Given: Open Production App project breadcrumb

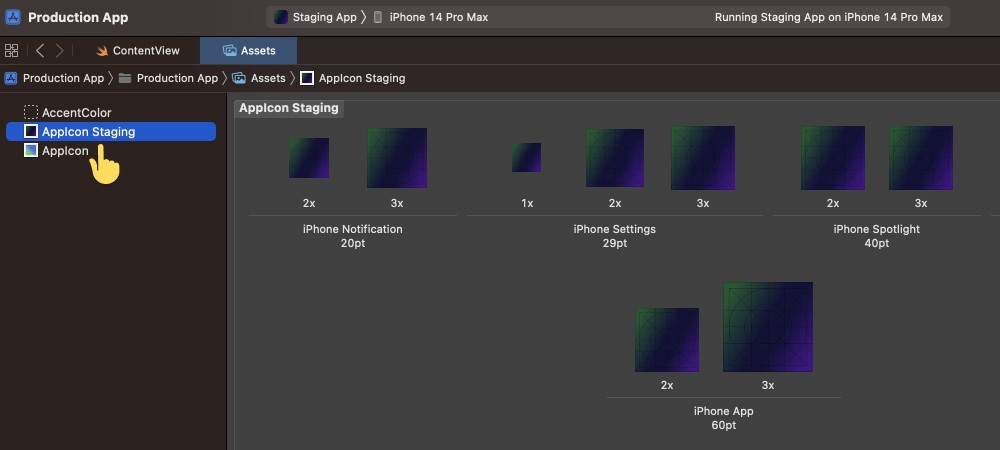Looking at the screenshot, I should click(54, 78).
